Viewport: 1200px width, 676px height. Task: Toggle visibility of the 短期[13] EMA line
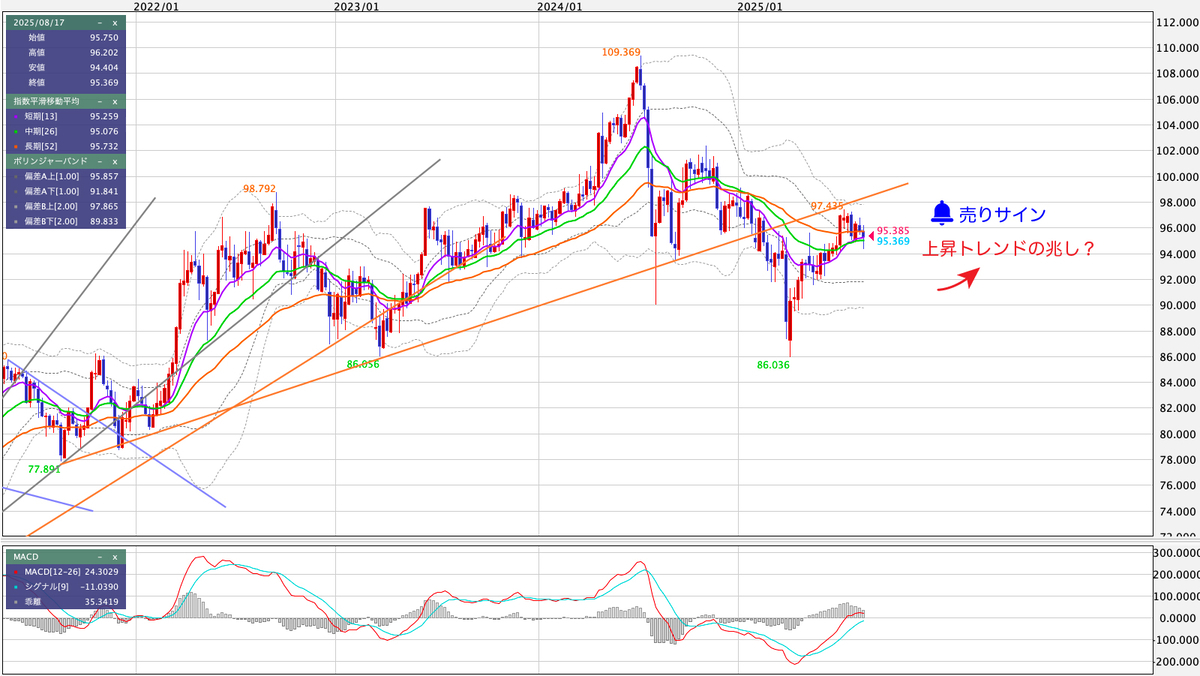coord(16,116)
